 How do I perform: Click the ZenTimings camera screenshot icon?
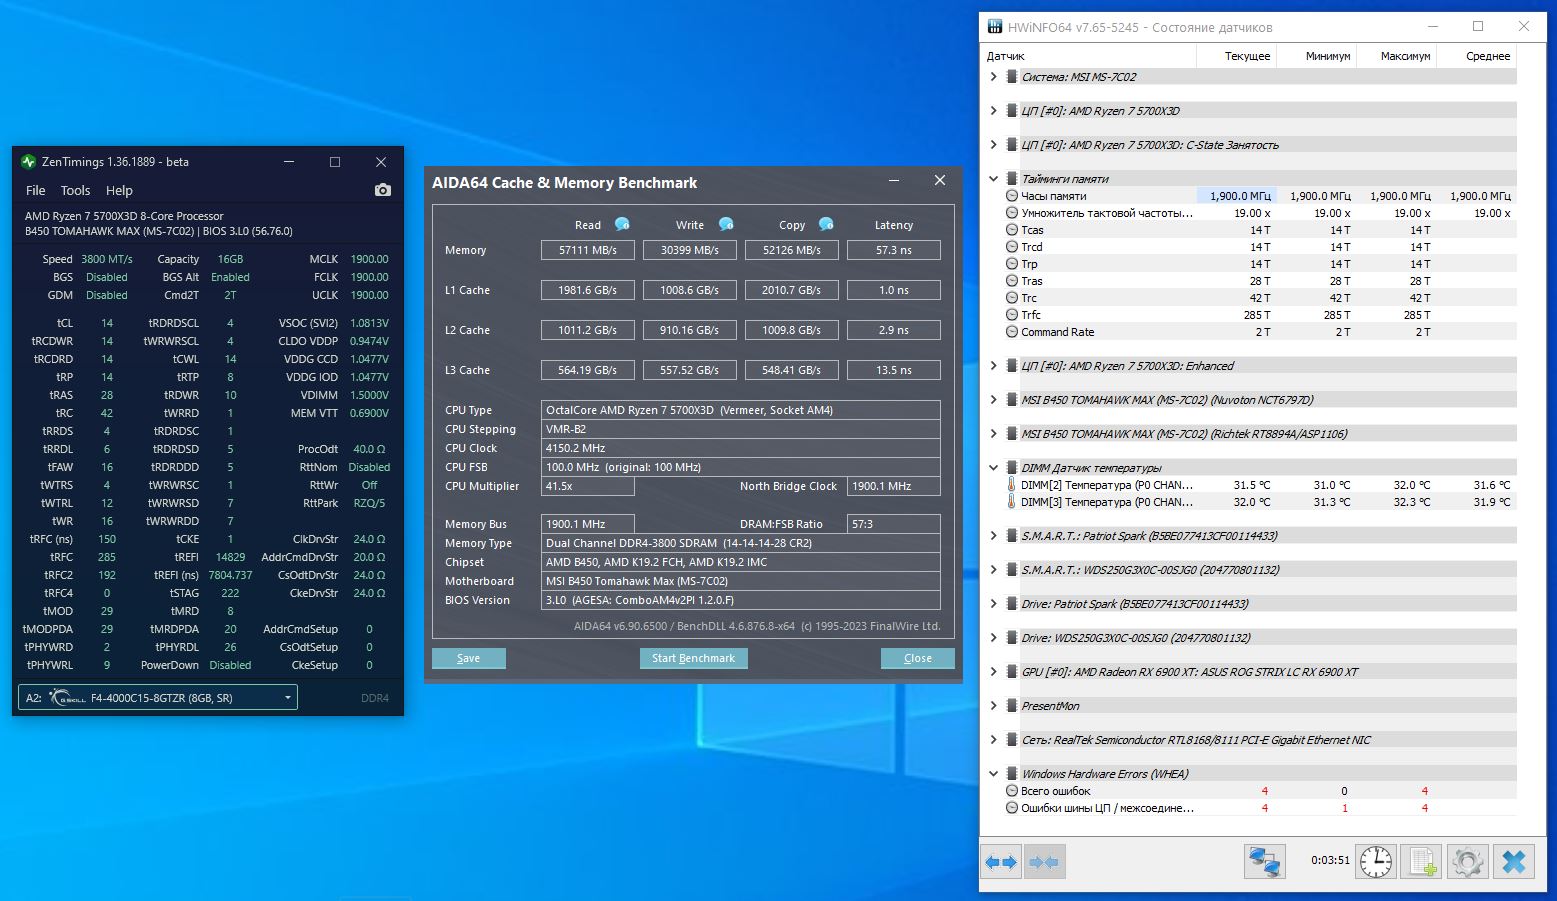click(x=383, y=190)
